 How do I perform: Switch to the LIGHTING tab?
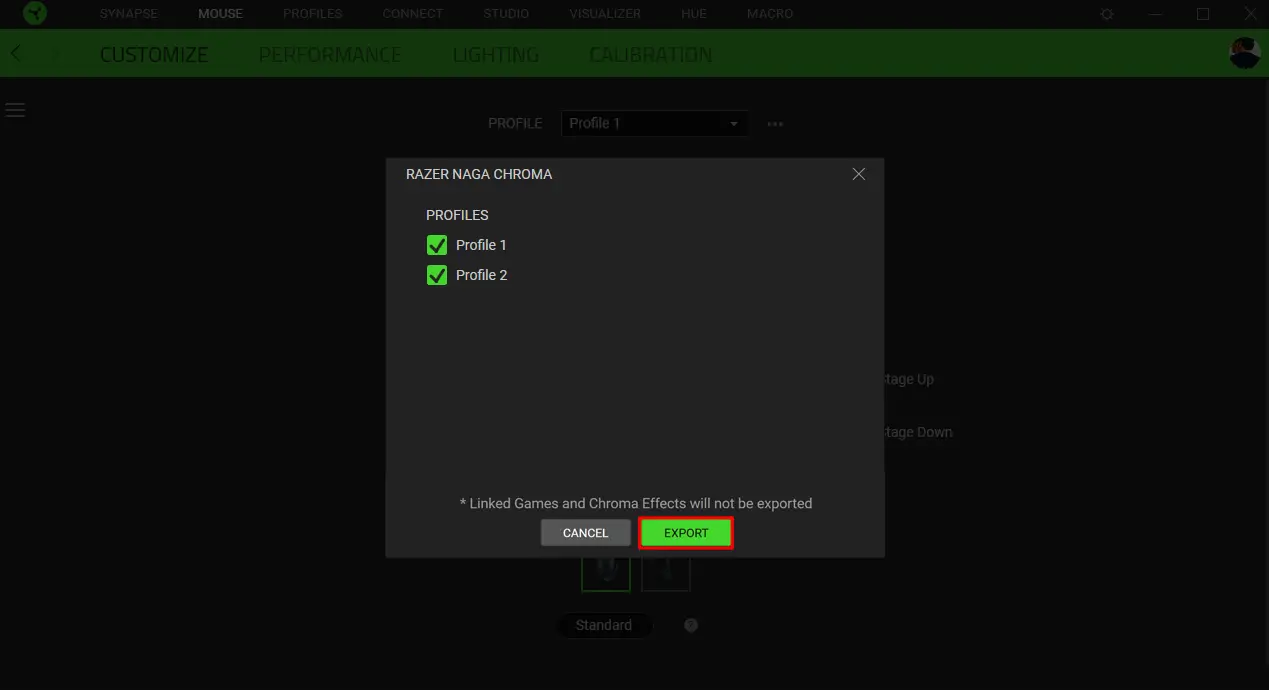pos(495,54)
